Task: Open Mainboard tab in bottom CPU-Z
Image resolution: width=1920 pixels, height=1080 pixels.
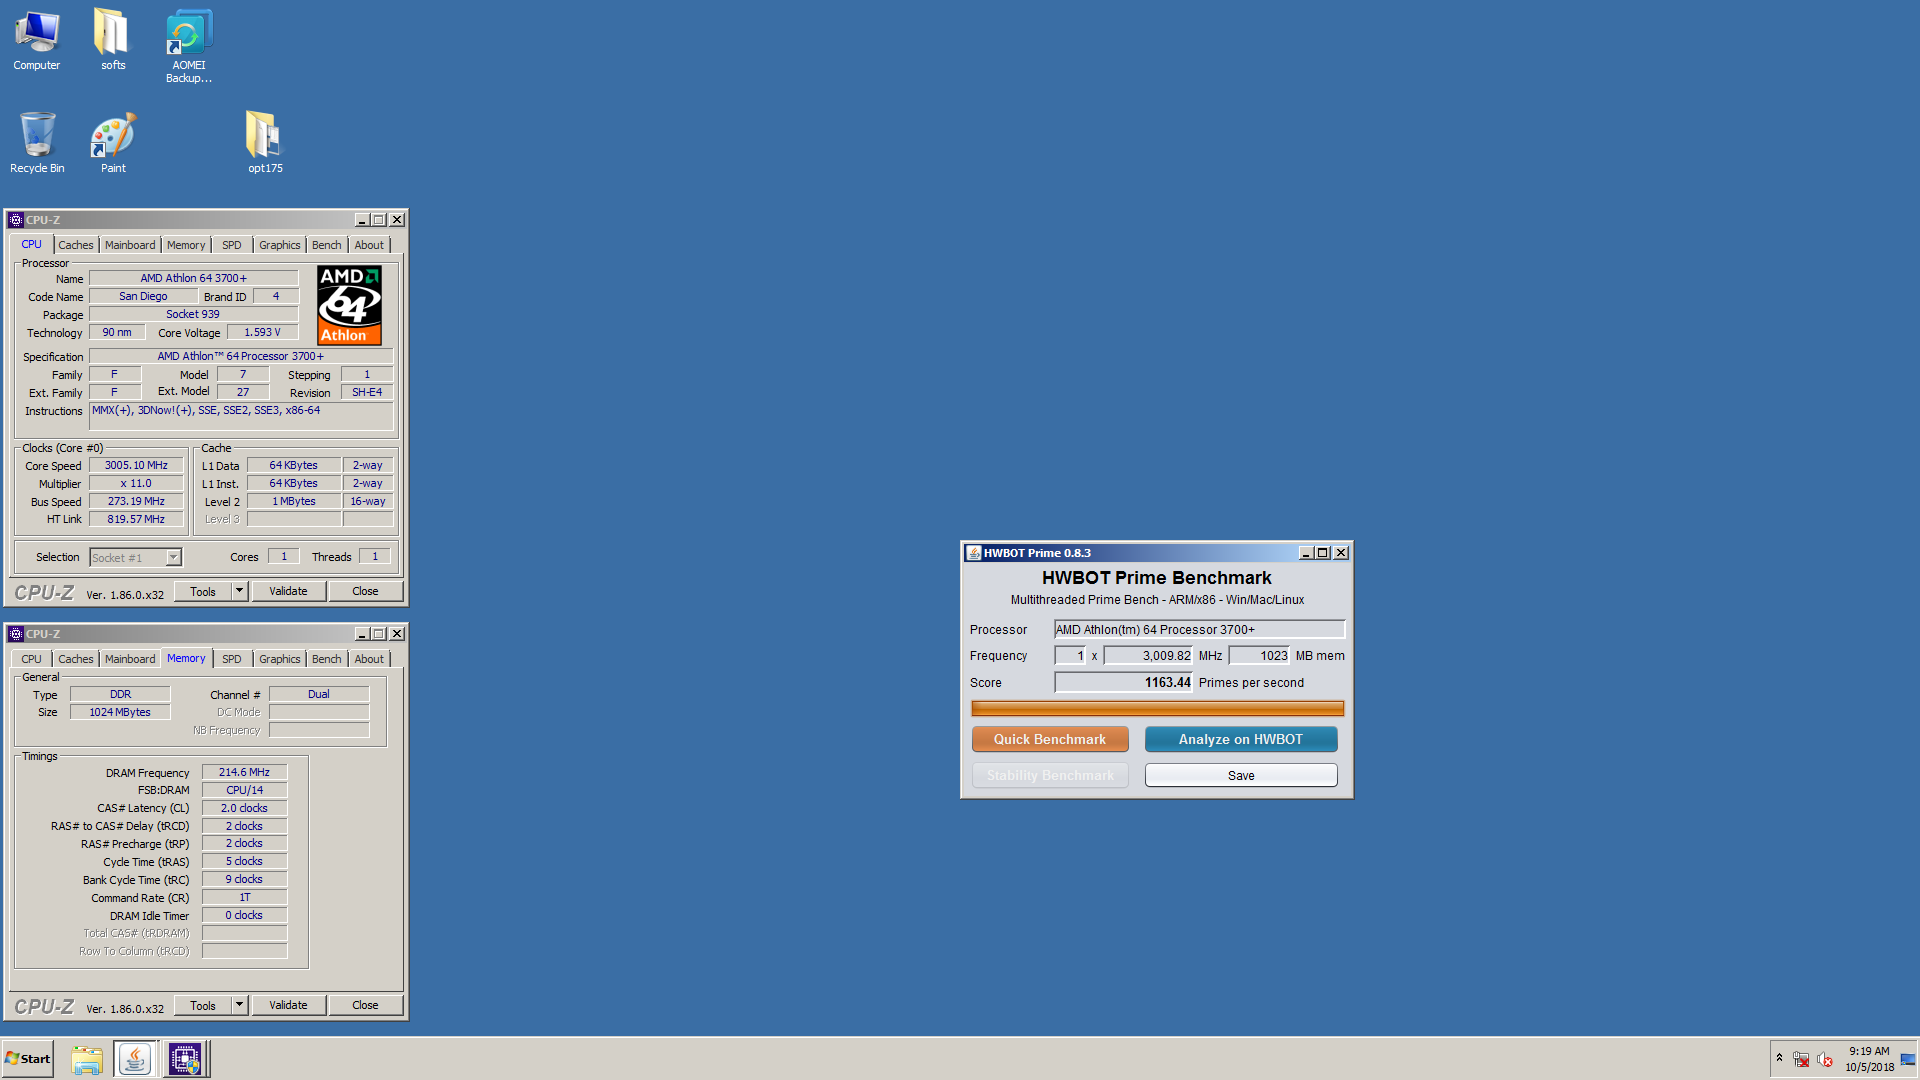Action: pos(130,659)
